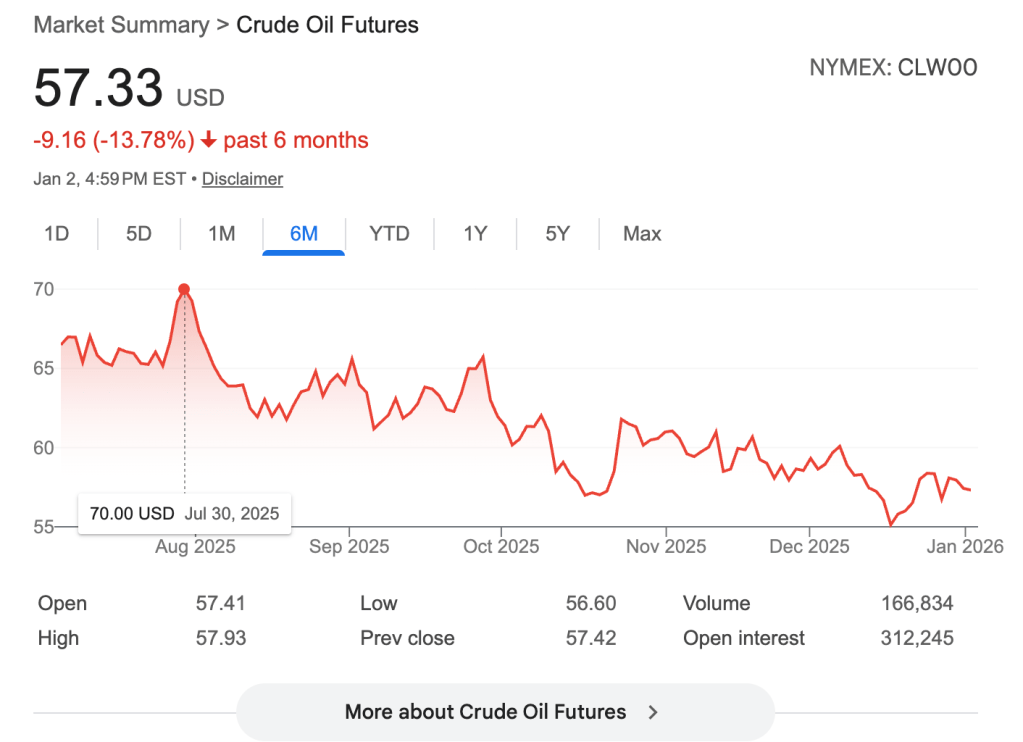Open the Market Summary breadcrumb
The image size is (1023, 742).
(x=121, y=25)
